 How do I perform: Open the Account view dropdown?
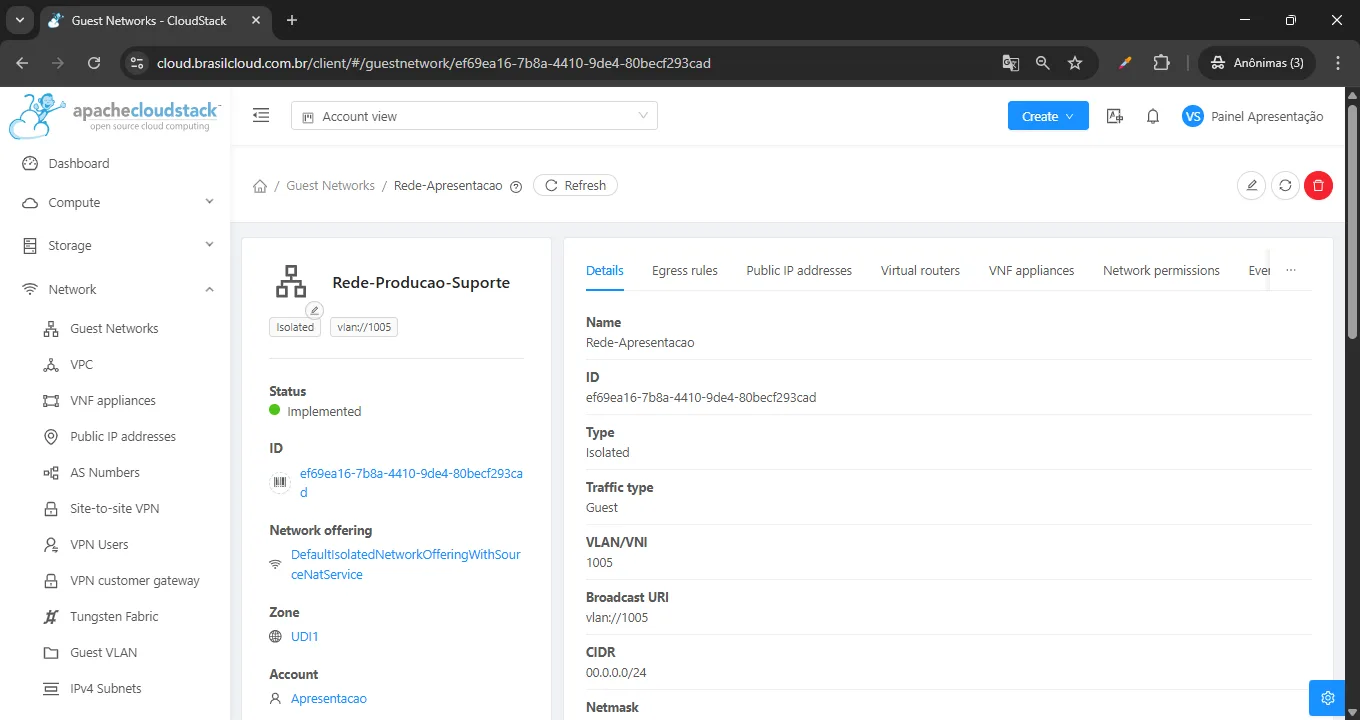click(x=474, y=116)
